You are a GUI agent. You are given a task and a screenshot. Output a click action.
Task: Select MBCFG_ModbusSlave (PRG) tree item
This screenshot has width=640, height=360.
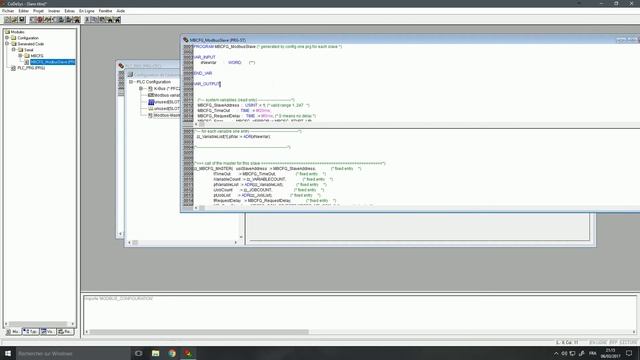click(x=53, y=62)
